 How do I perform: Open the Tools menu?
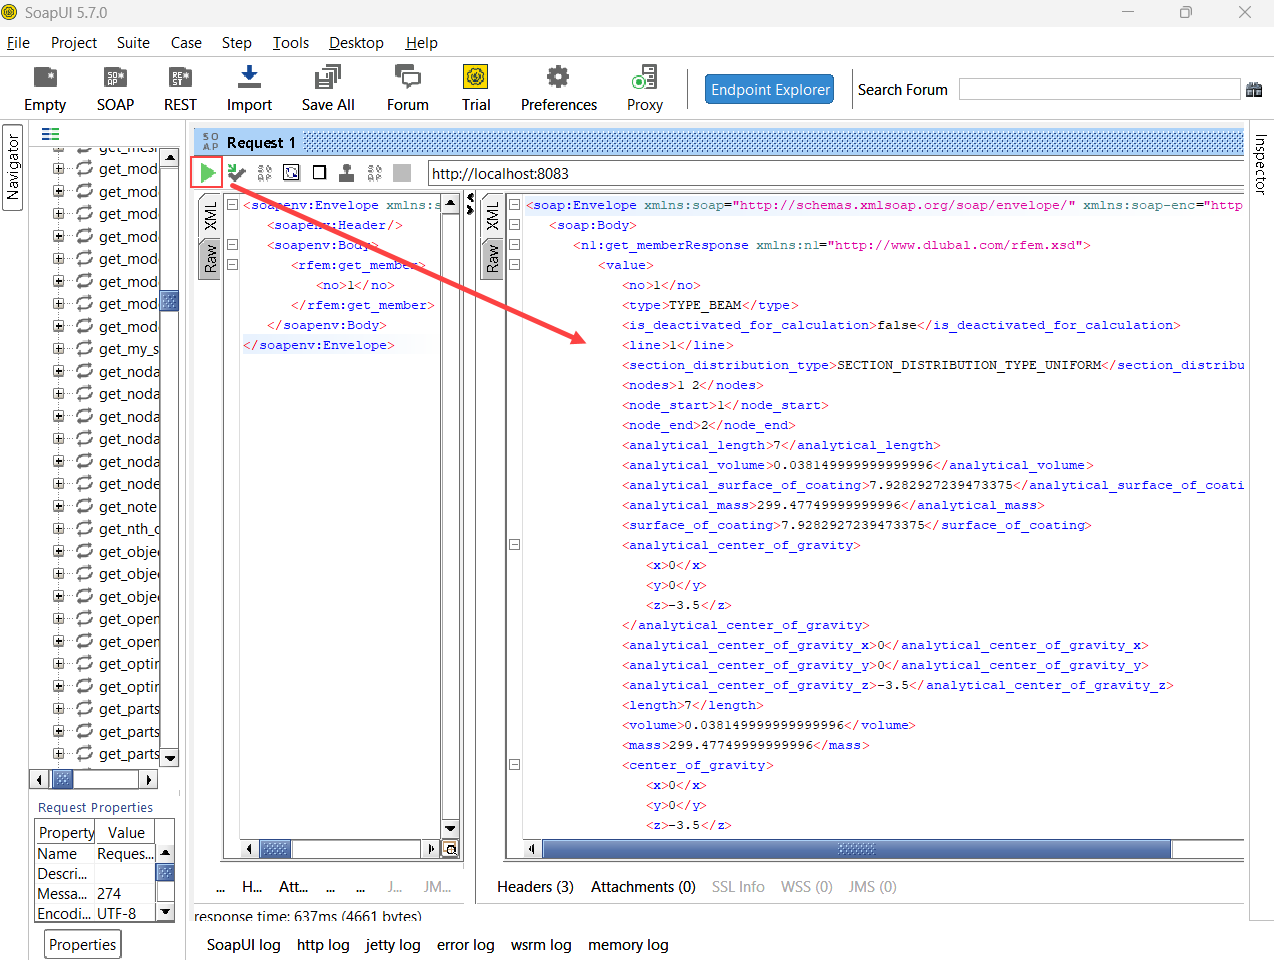pos(290,43)
